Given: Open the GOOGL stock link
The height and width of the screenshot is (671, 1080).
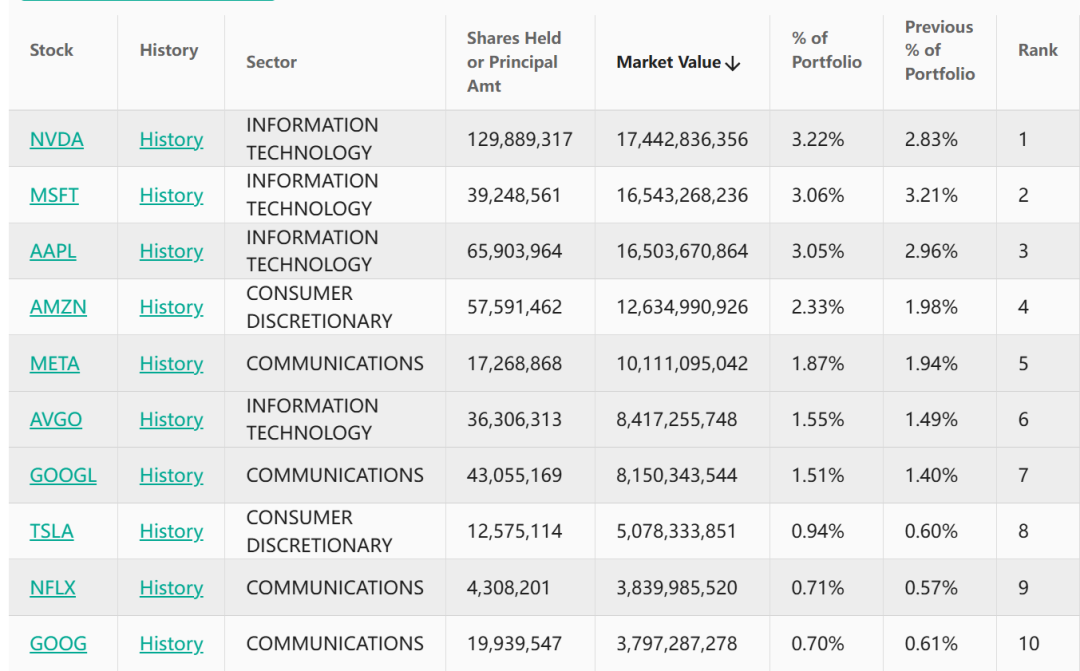Looking at the screenshot, I should point(63,476).
